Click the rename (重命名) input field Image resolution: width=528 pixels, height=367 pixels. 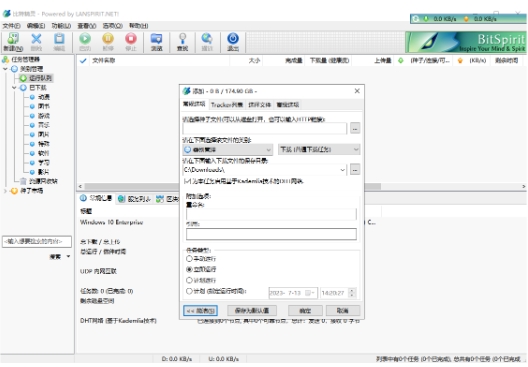click(x=271, y=214)
